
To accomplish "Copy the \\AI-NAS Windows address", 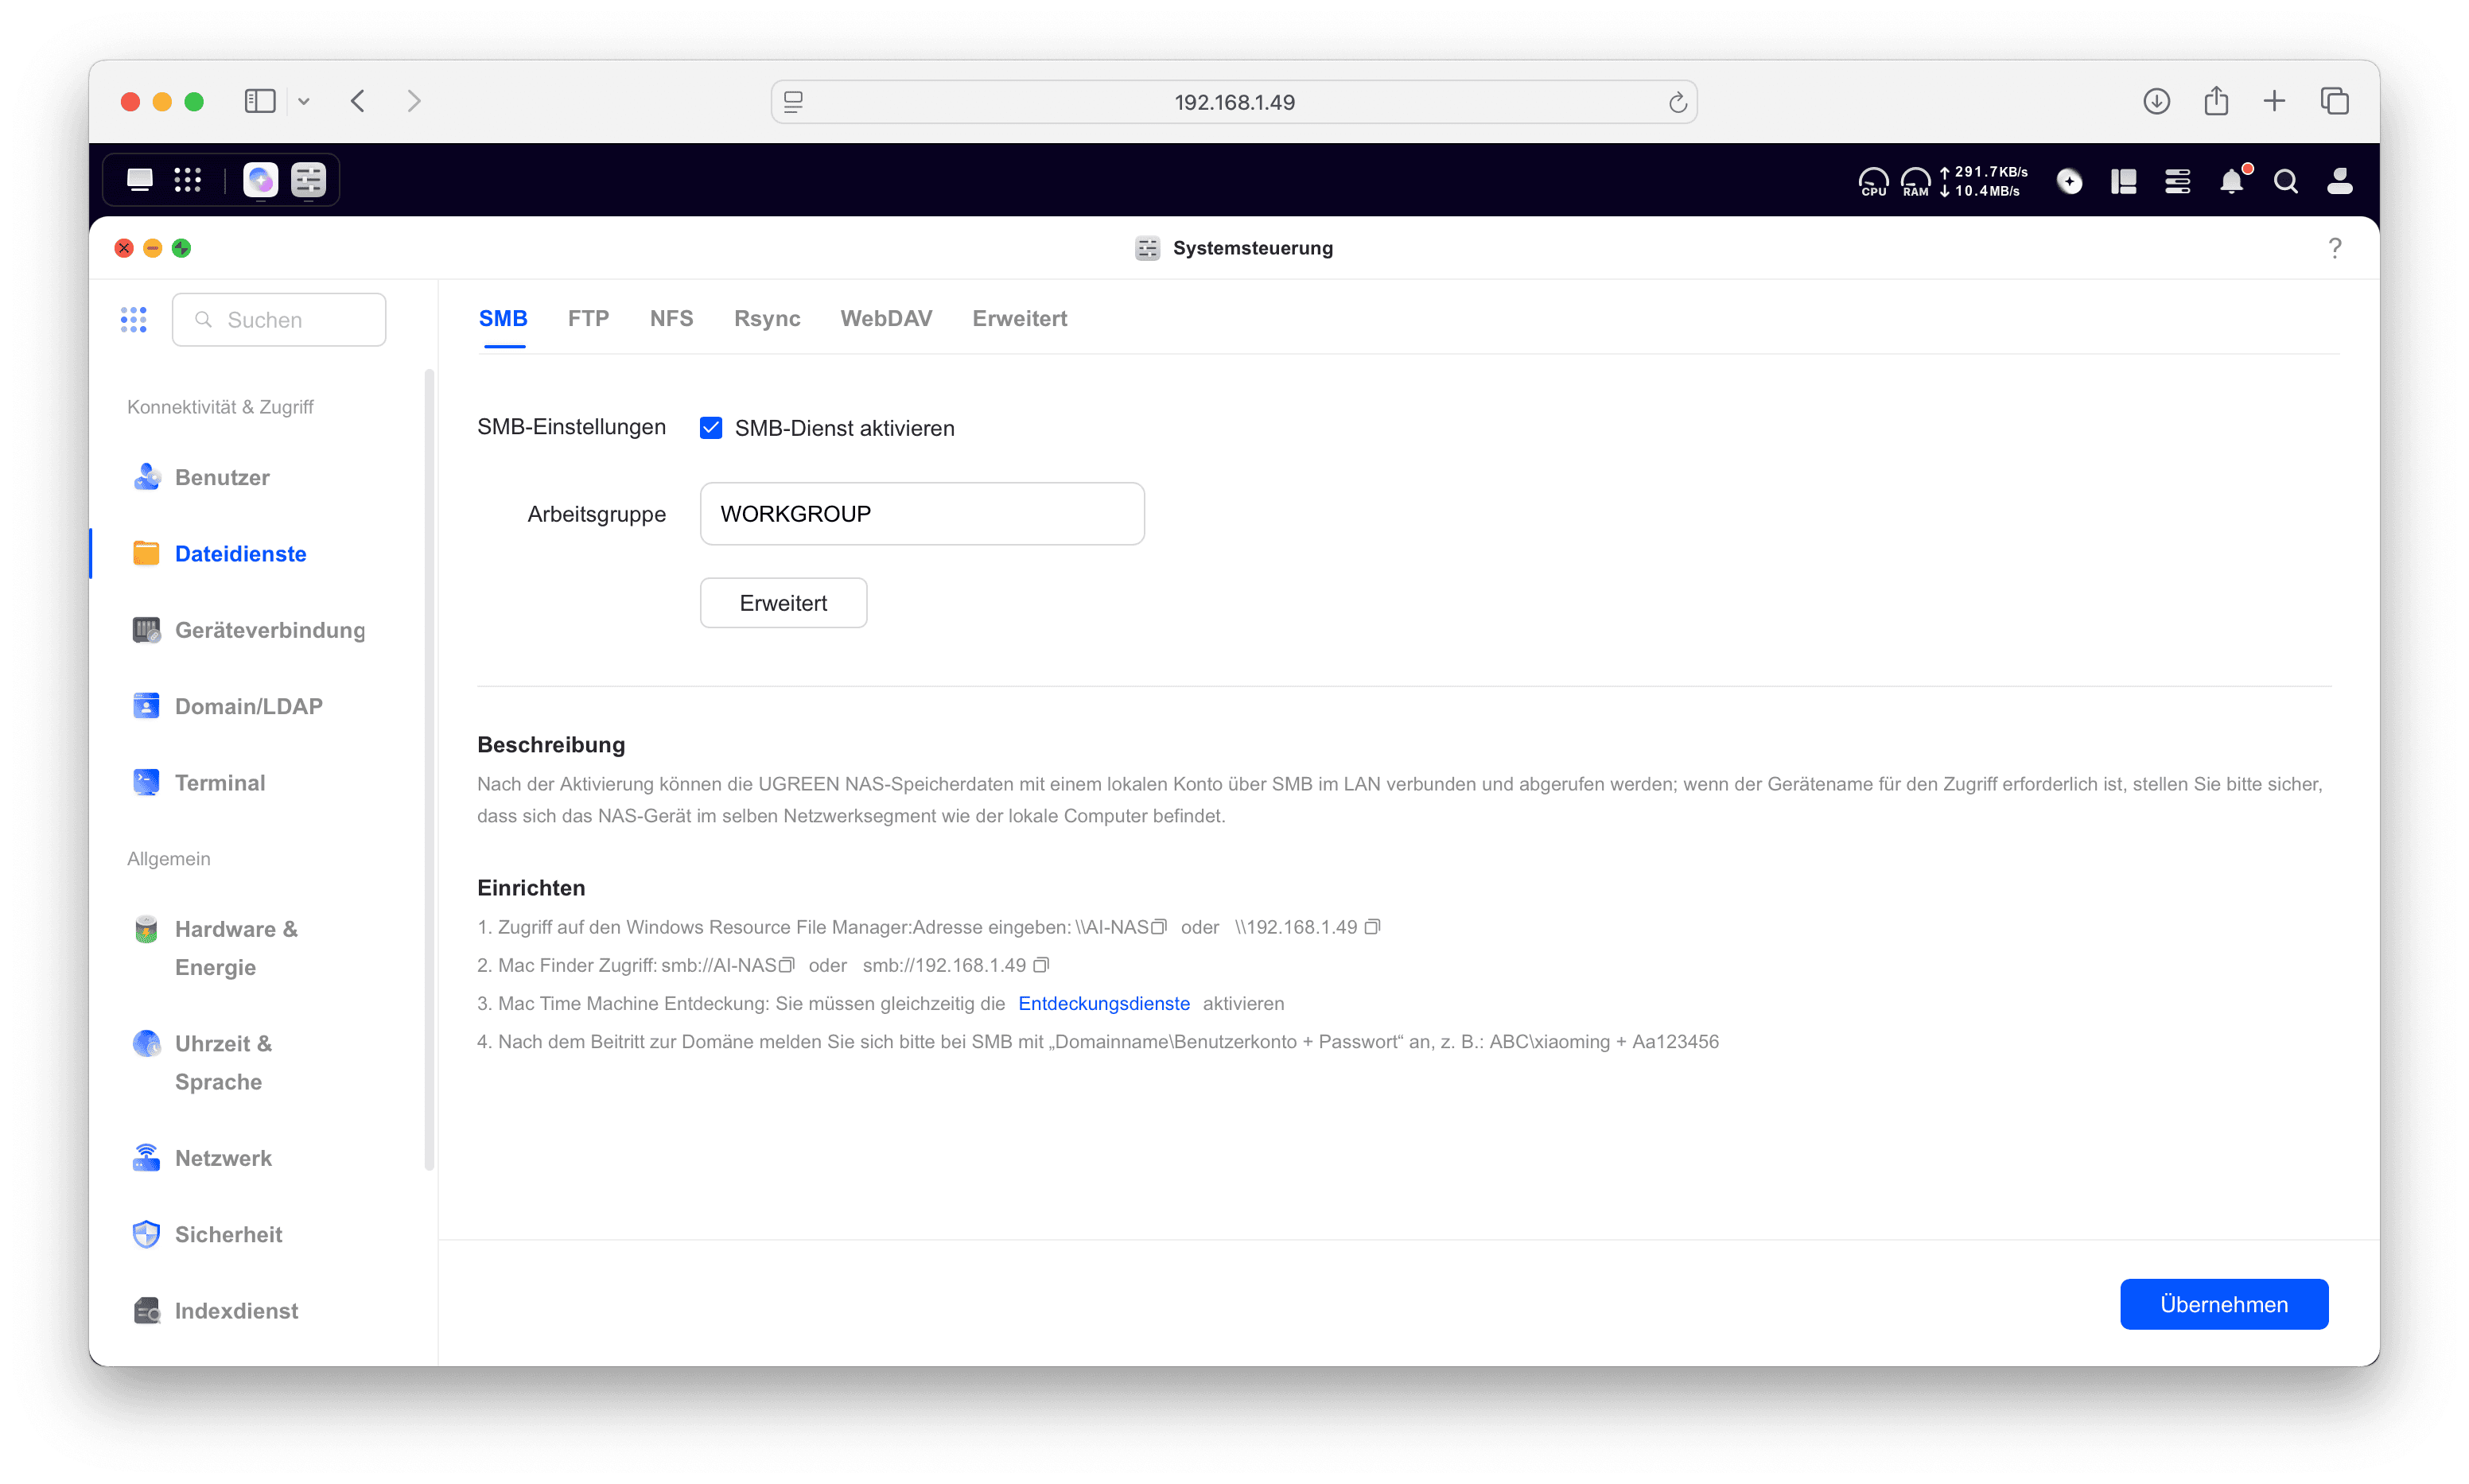I will (1159, 927).
